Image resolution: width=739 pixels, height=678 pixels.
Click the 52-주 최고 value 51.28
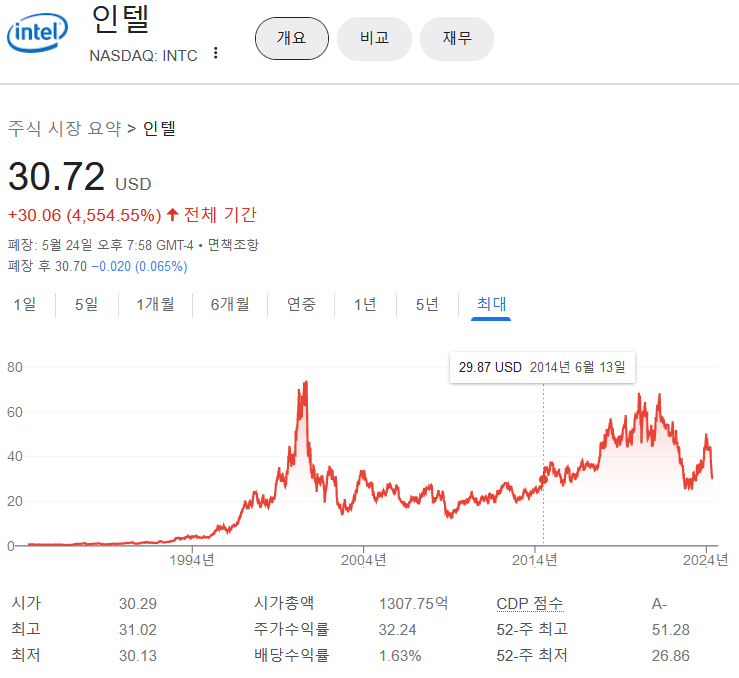671,630
